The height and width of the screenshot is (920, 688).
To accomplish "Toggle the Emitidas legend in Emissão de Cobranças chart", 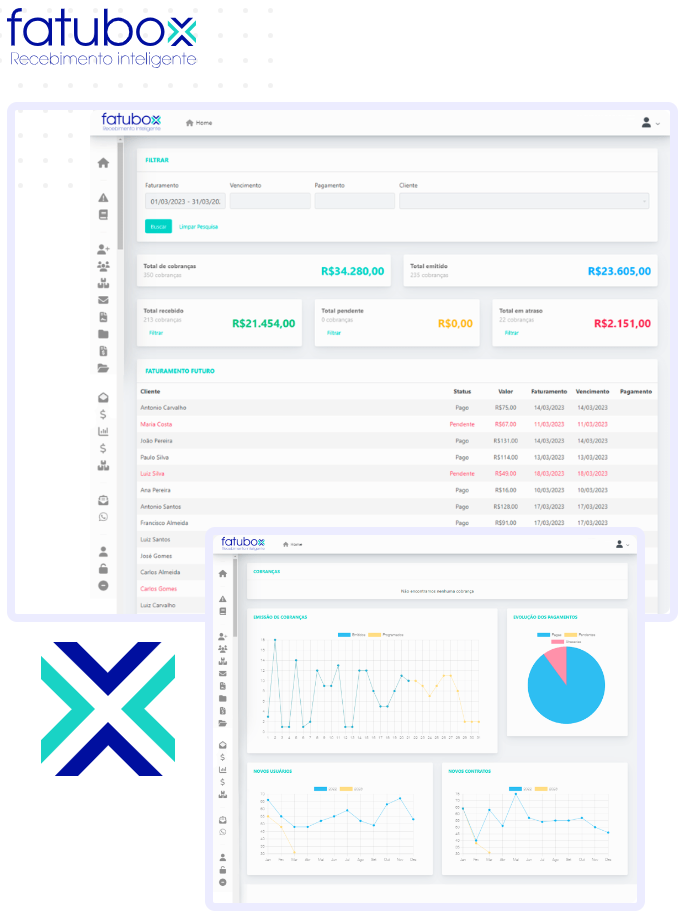I will [350, 635].
